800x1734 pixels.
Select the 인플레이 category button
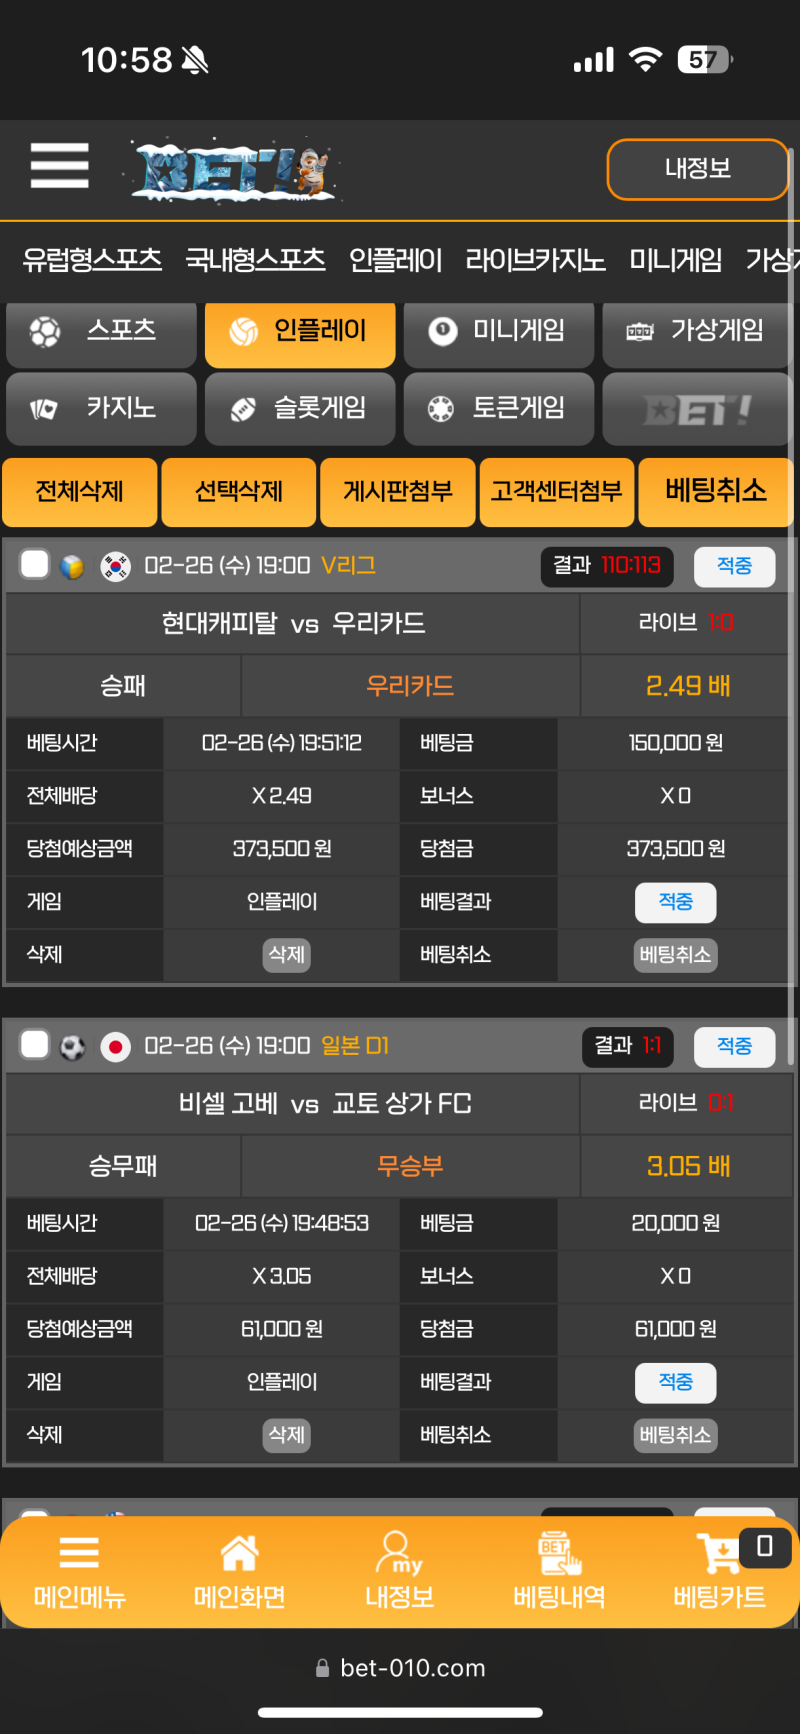pyautogui.click(x=300, y=331)
